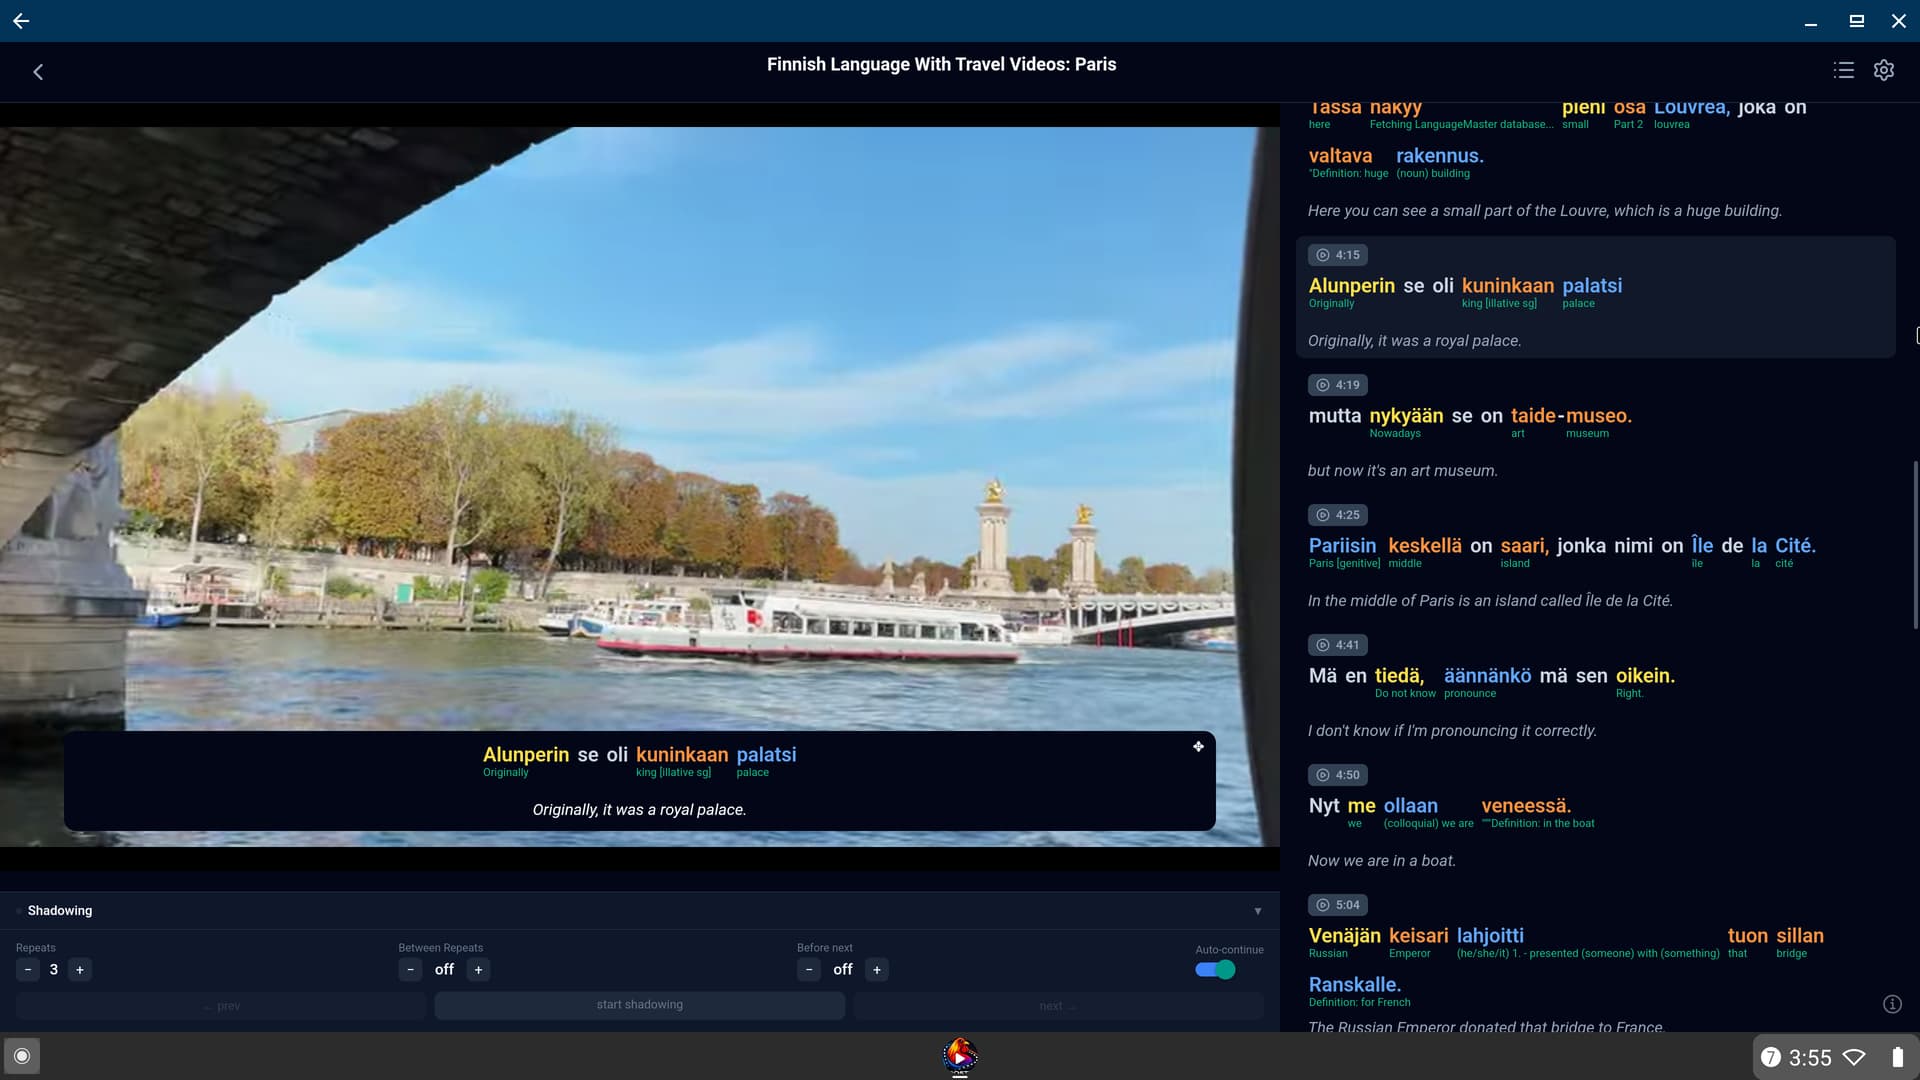This screenshot has width=1920, height=1080.
Task: Click the info icon at the bottom right
Action: tap(1892, 1004)
